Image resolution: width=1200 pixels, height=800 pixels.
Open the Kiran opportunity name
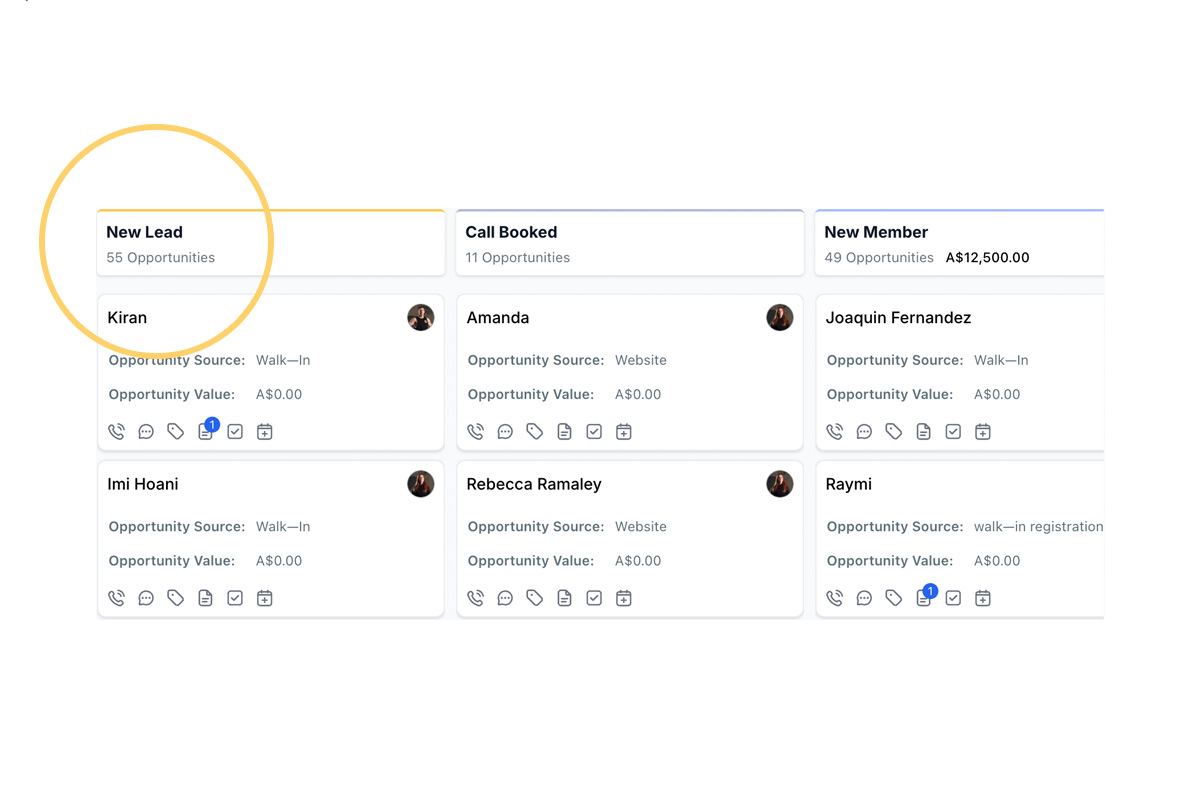pos(127,318)
